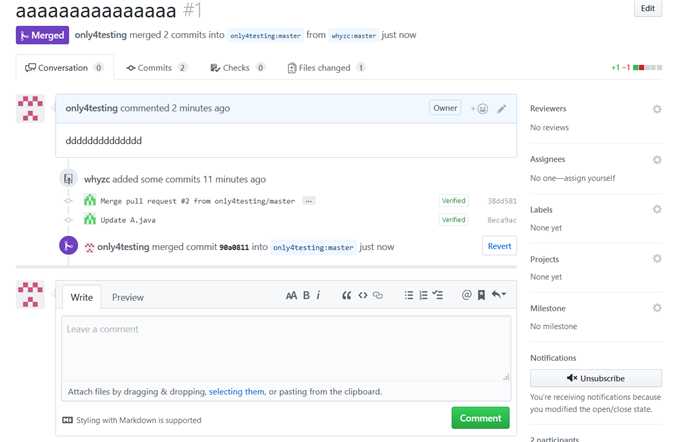
Task: Click the only4testing:master branch in header
Action: coord(265,36)
